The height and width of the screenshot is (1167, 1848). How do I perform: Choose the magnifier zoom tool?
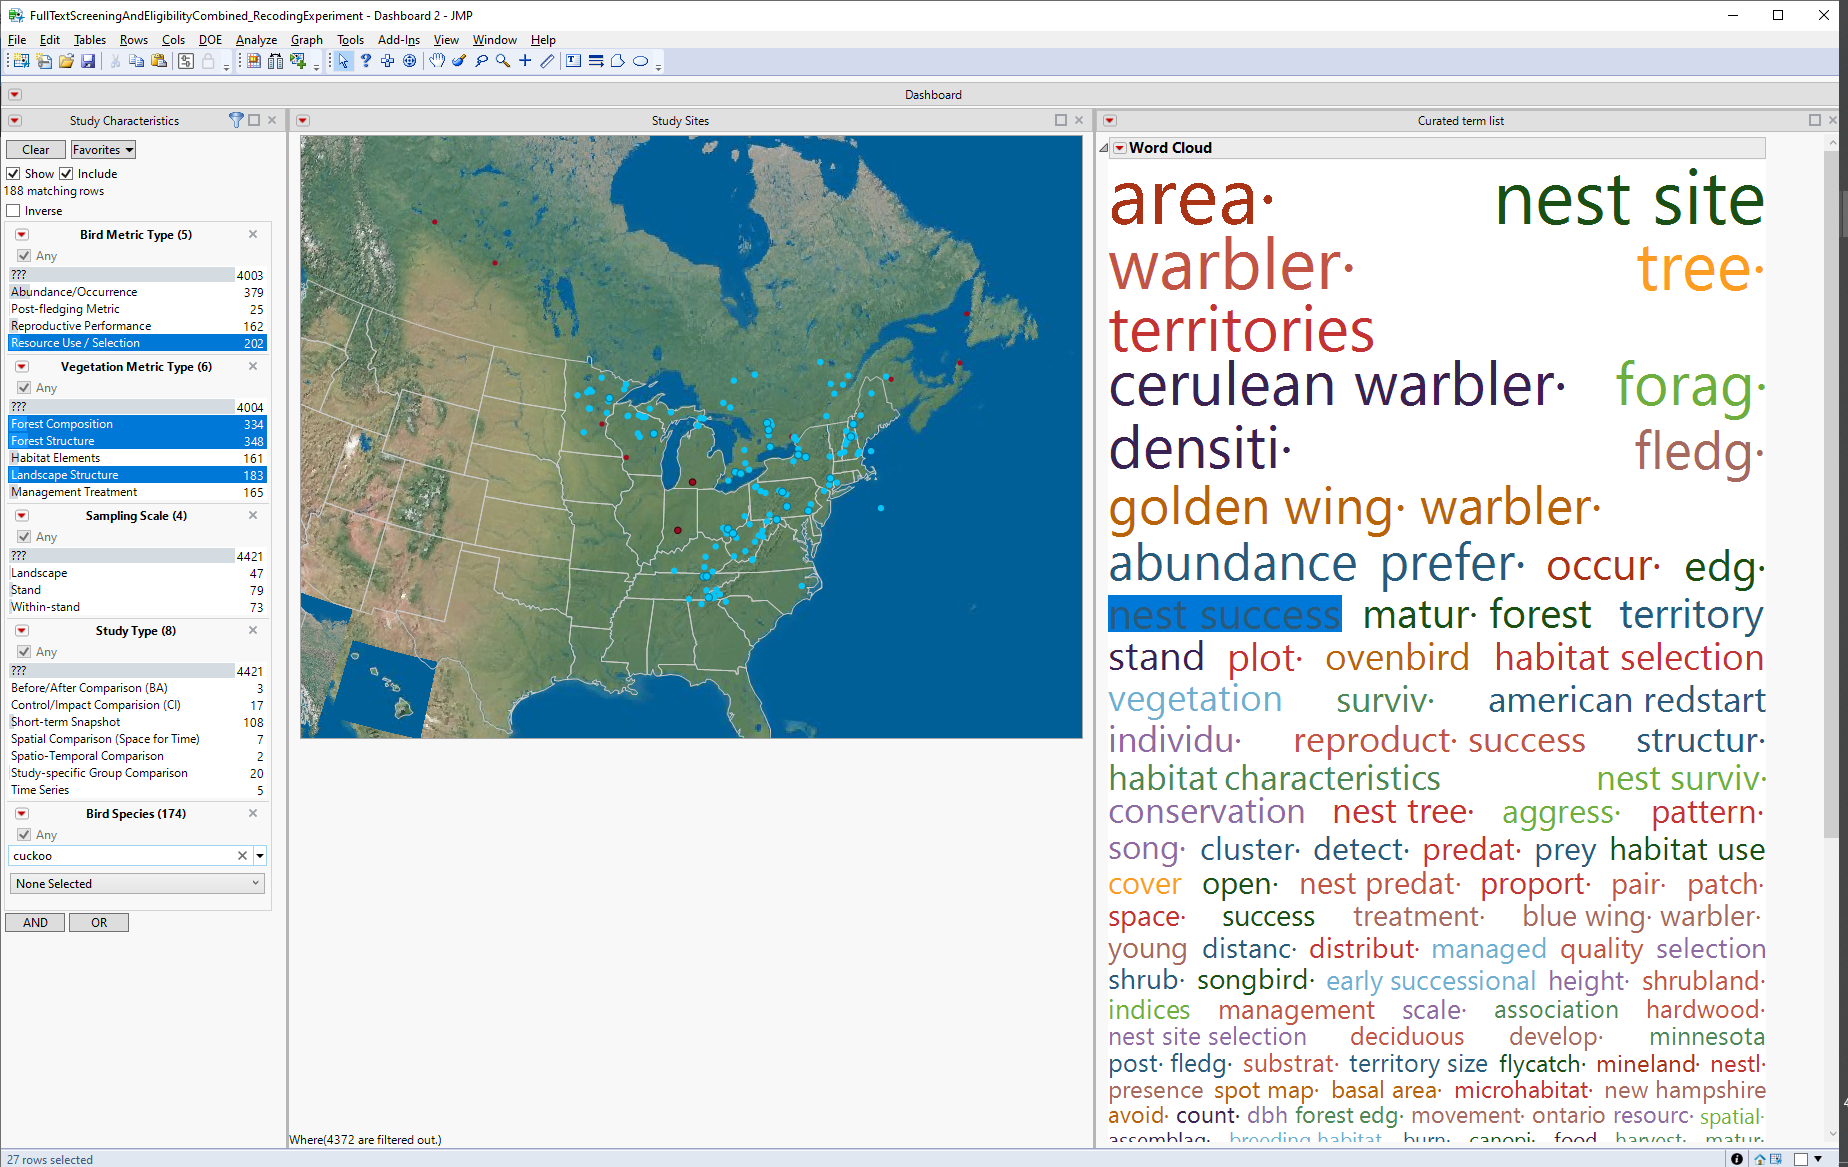pyautogui.click(x=502, y=61)
